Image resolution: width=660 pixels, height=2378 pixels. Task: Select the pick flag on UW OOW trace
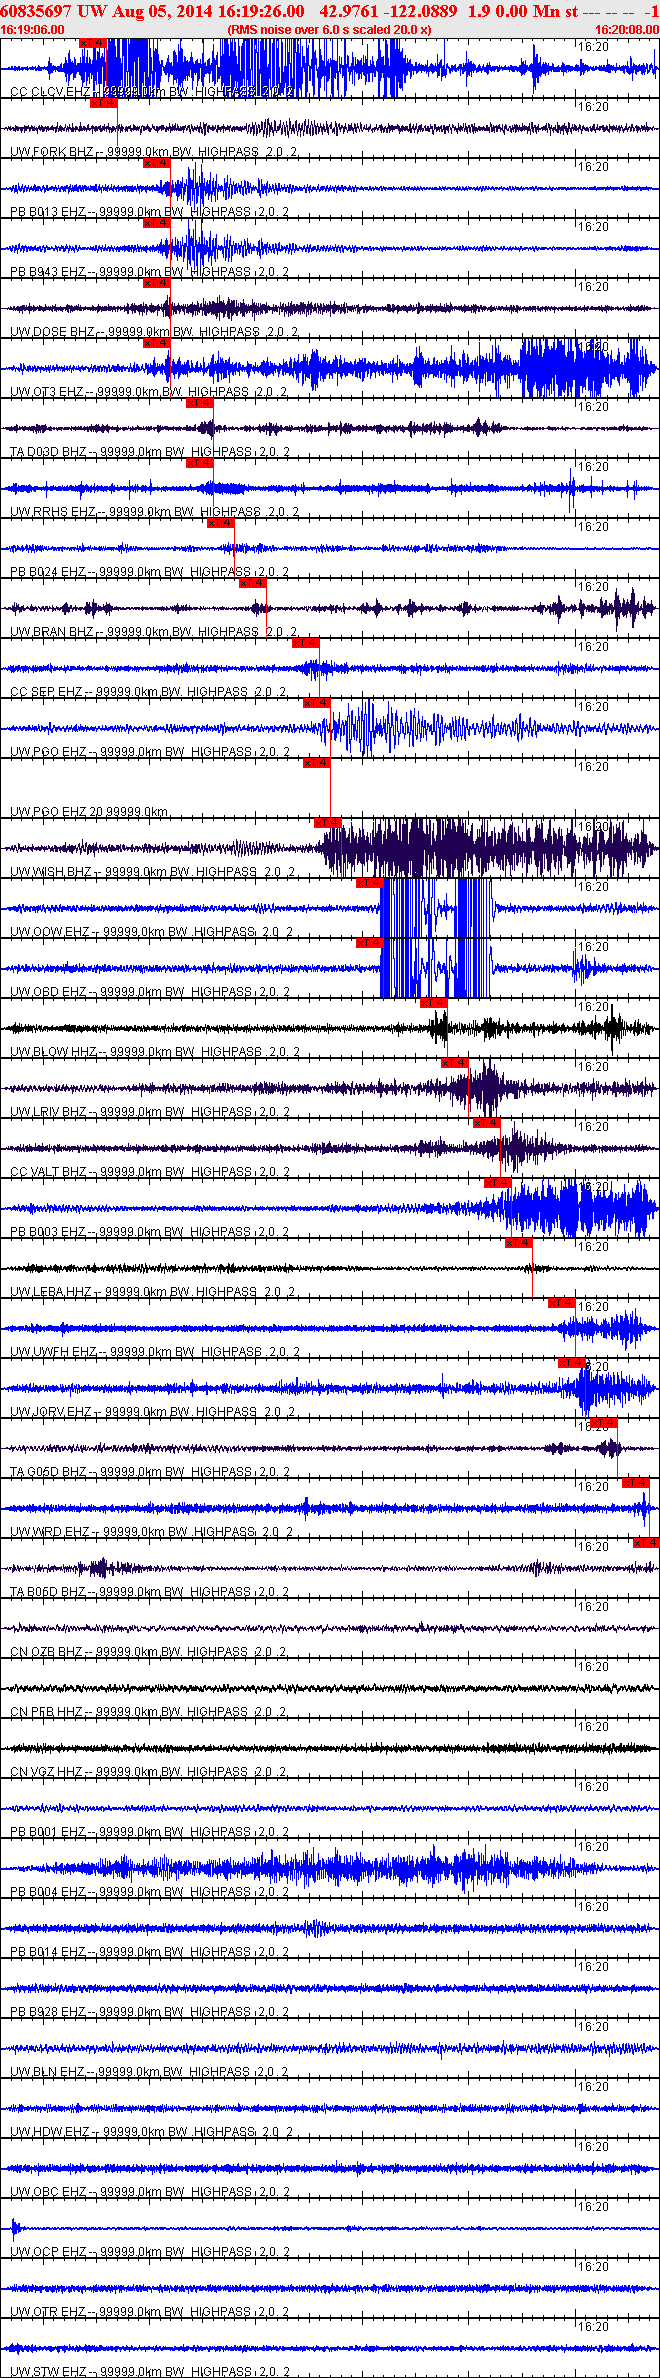coord(369,883)
